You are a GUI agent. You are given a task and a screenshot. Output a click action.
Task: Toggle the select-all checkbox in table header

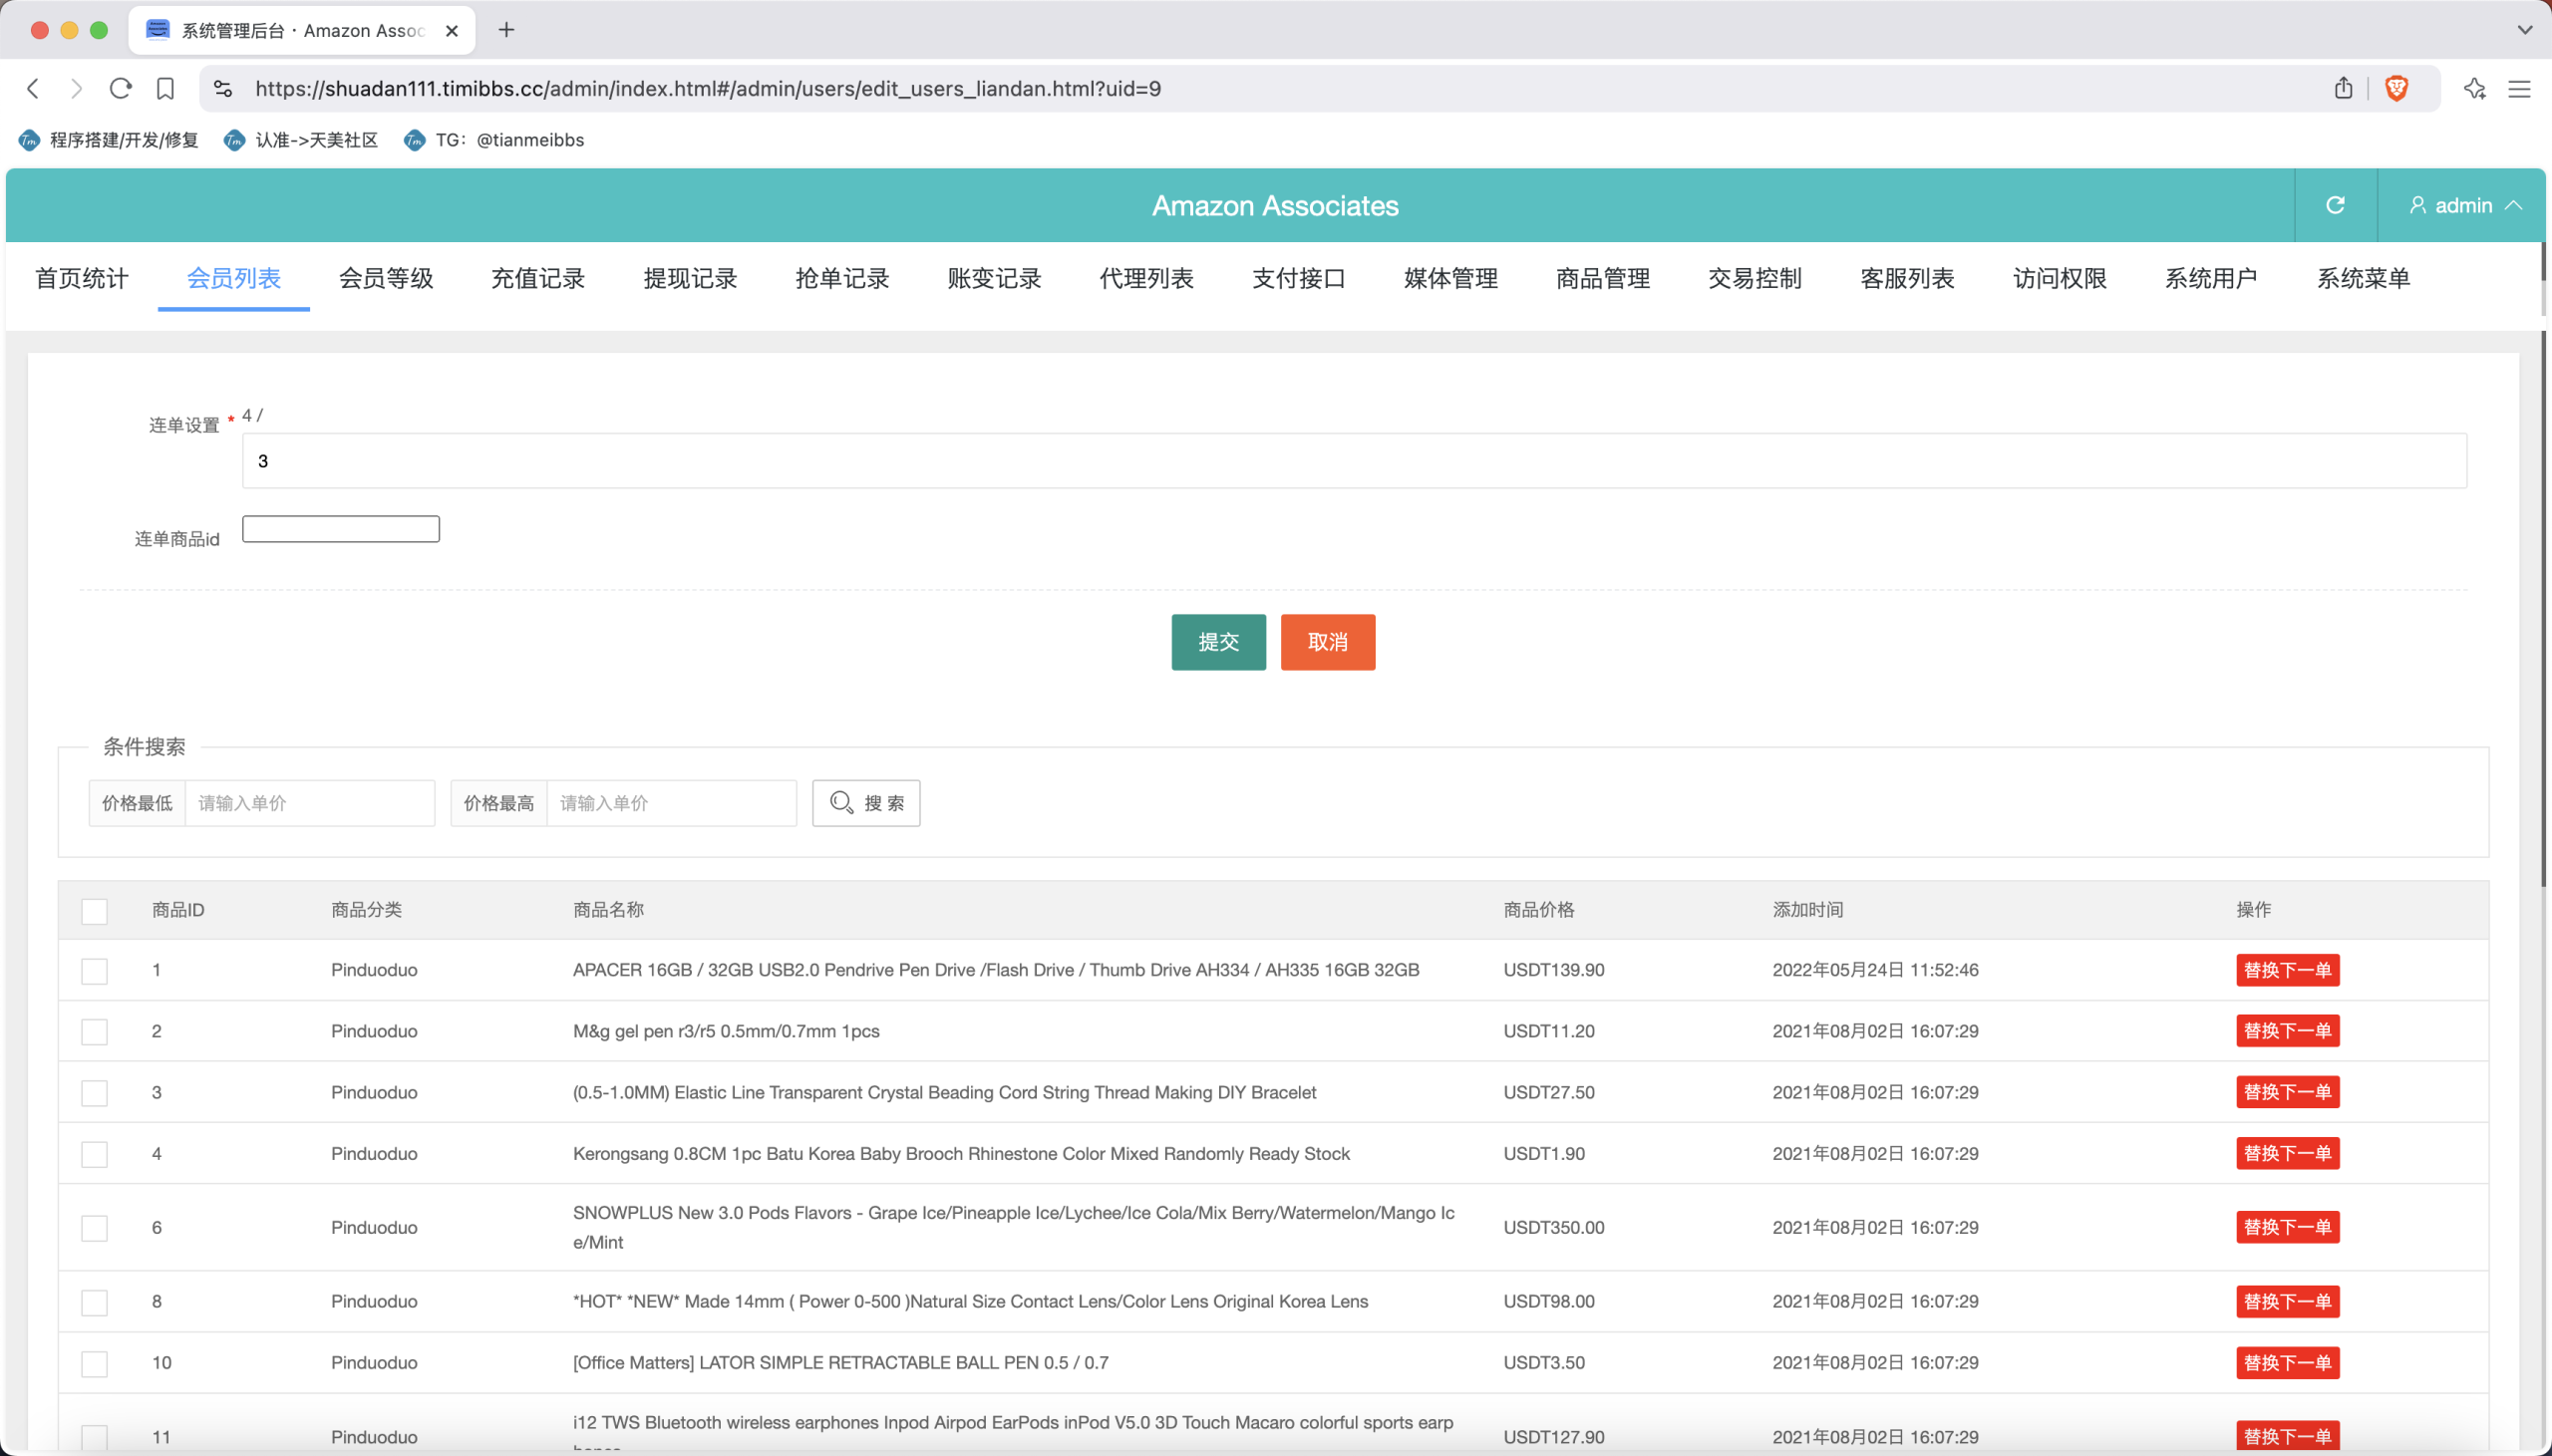(x=94, y=911)
